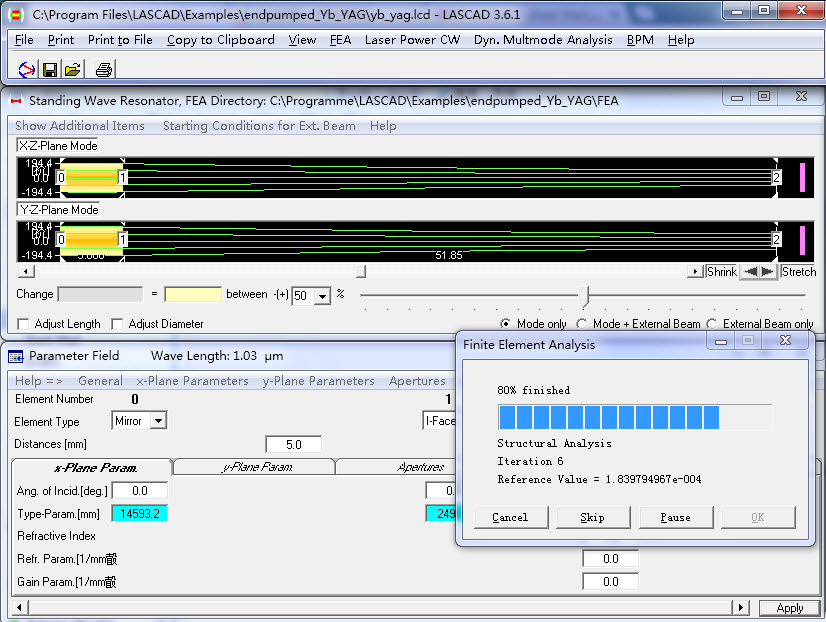Select element 1 marker in X-Z-Plane
The image size is (826, 622).
[122, 177]
